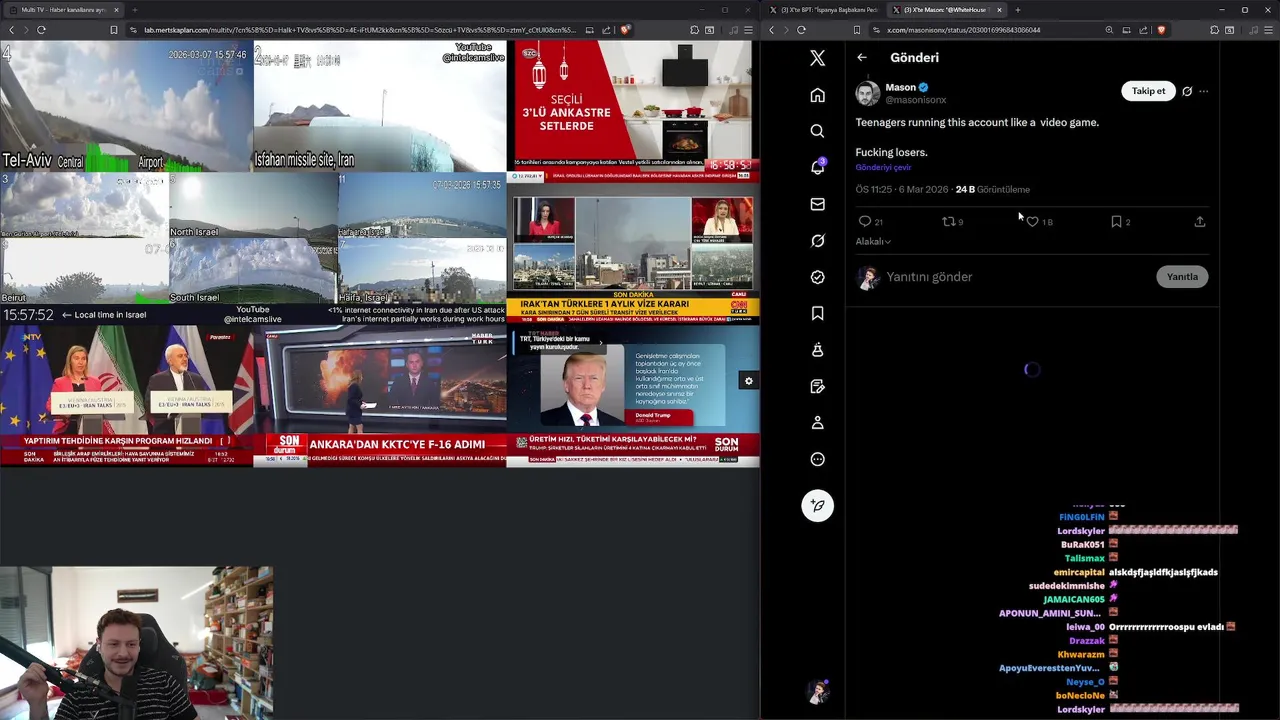Open Profile person icon in X sidebar
The height and width of the screenshot is (720, 1280).
(x=817, y=423)
